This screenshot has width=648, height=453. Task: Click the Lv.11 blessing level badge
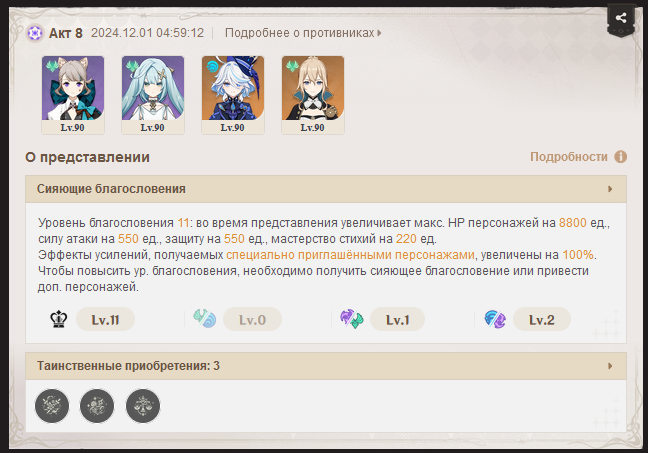105,319
